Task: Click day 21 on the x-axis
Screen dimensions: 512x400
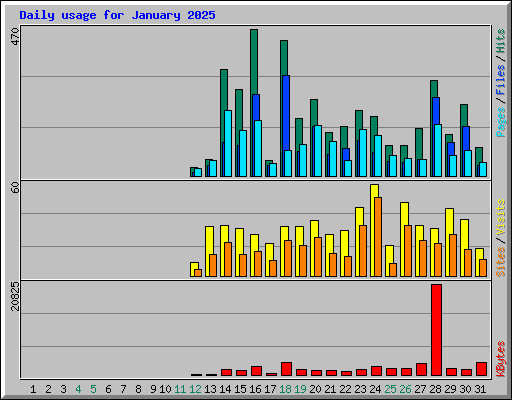Action: pos(330,389)
